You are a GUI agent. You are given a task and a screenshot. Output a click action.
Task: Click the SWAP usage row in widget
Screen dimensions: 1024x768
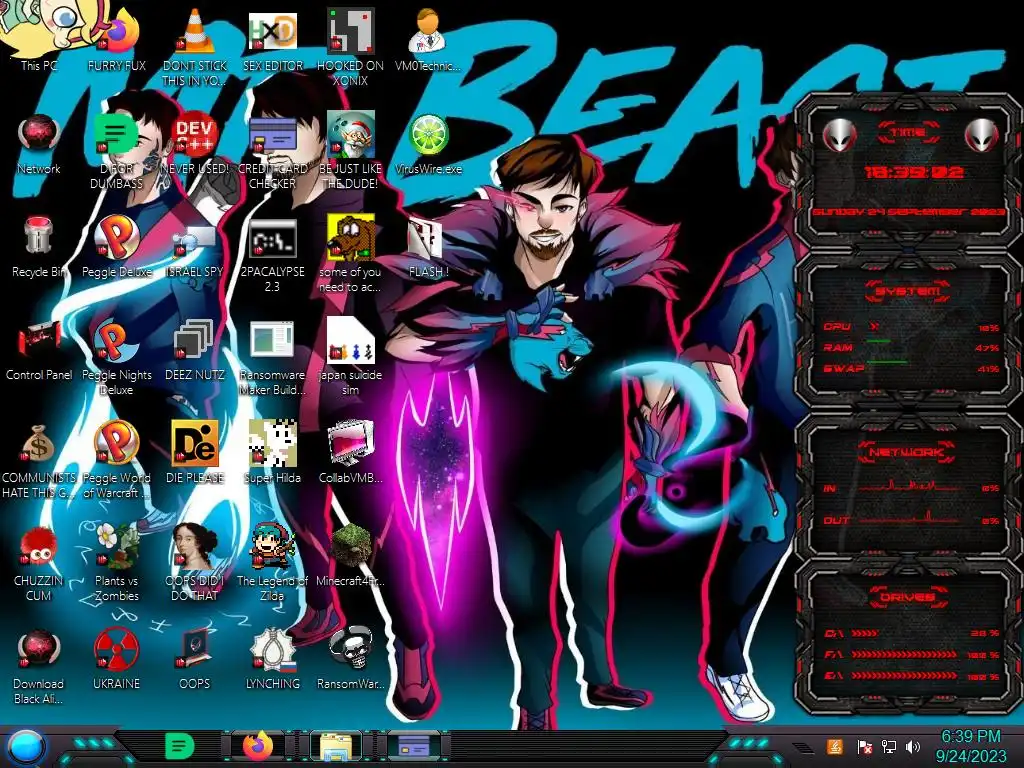912,368
